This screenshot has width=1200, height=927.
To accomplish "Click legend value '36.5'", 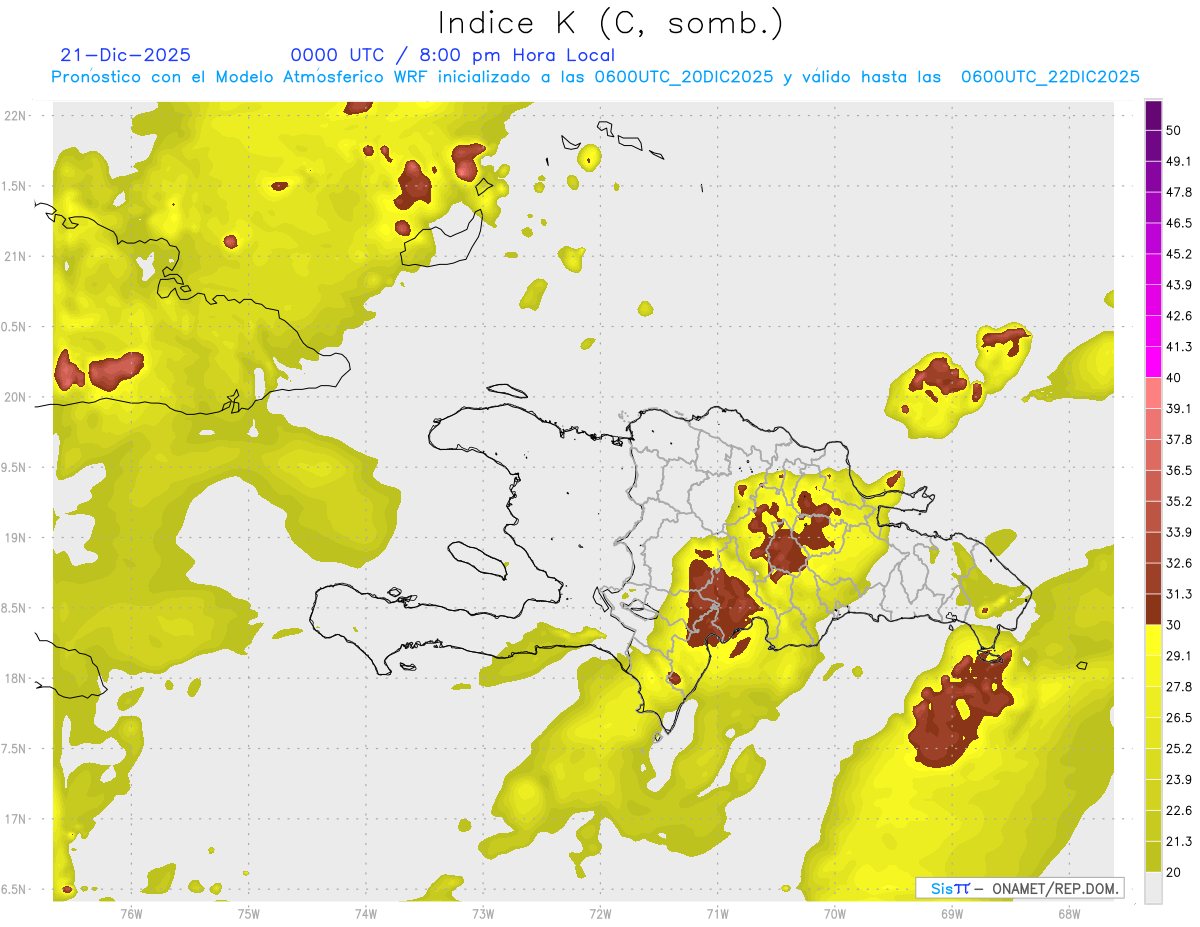I will click(1179, 470).
